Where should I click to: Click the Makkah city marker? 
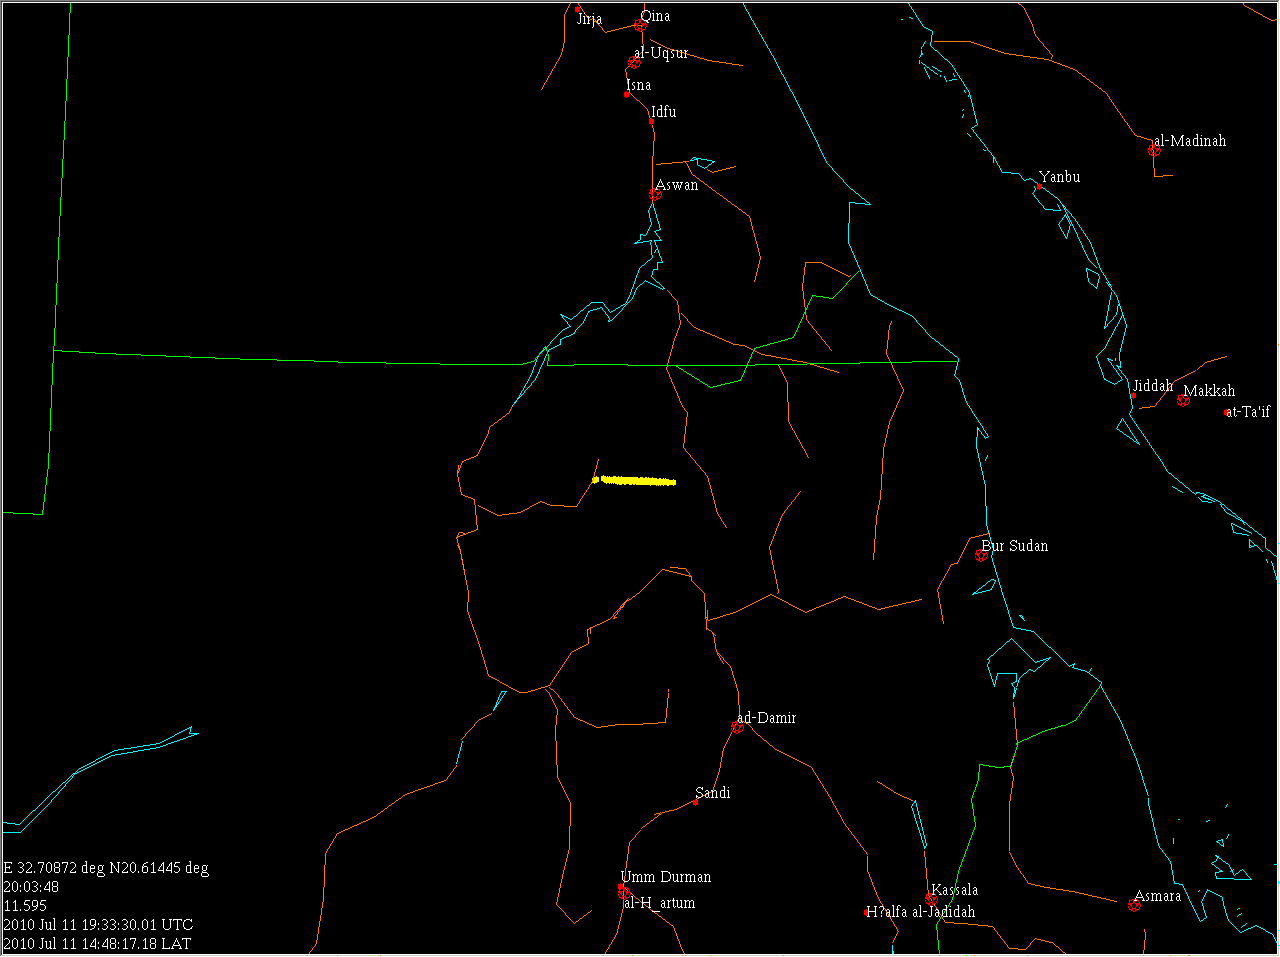click(x=1183, y=400)
